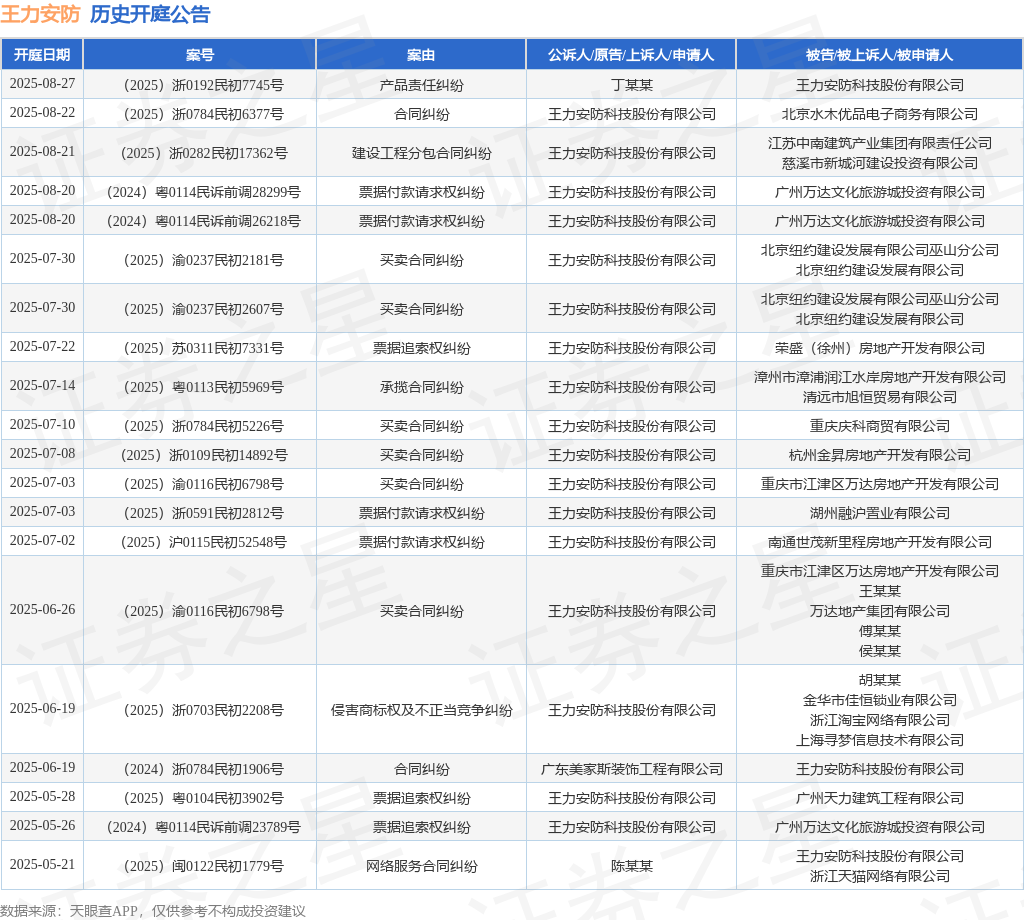The width and height of the screenshot is (1024, 920).
Task: Select the 案号 column header
Action: pos(200,55)
